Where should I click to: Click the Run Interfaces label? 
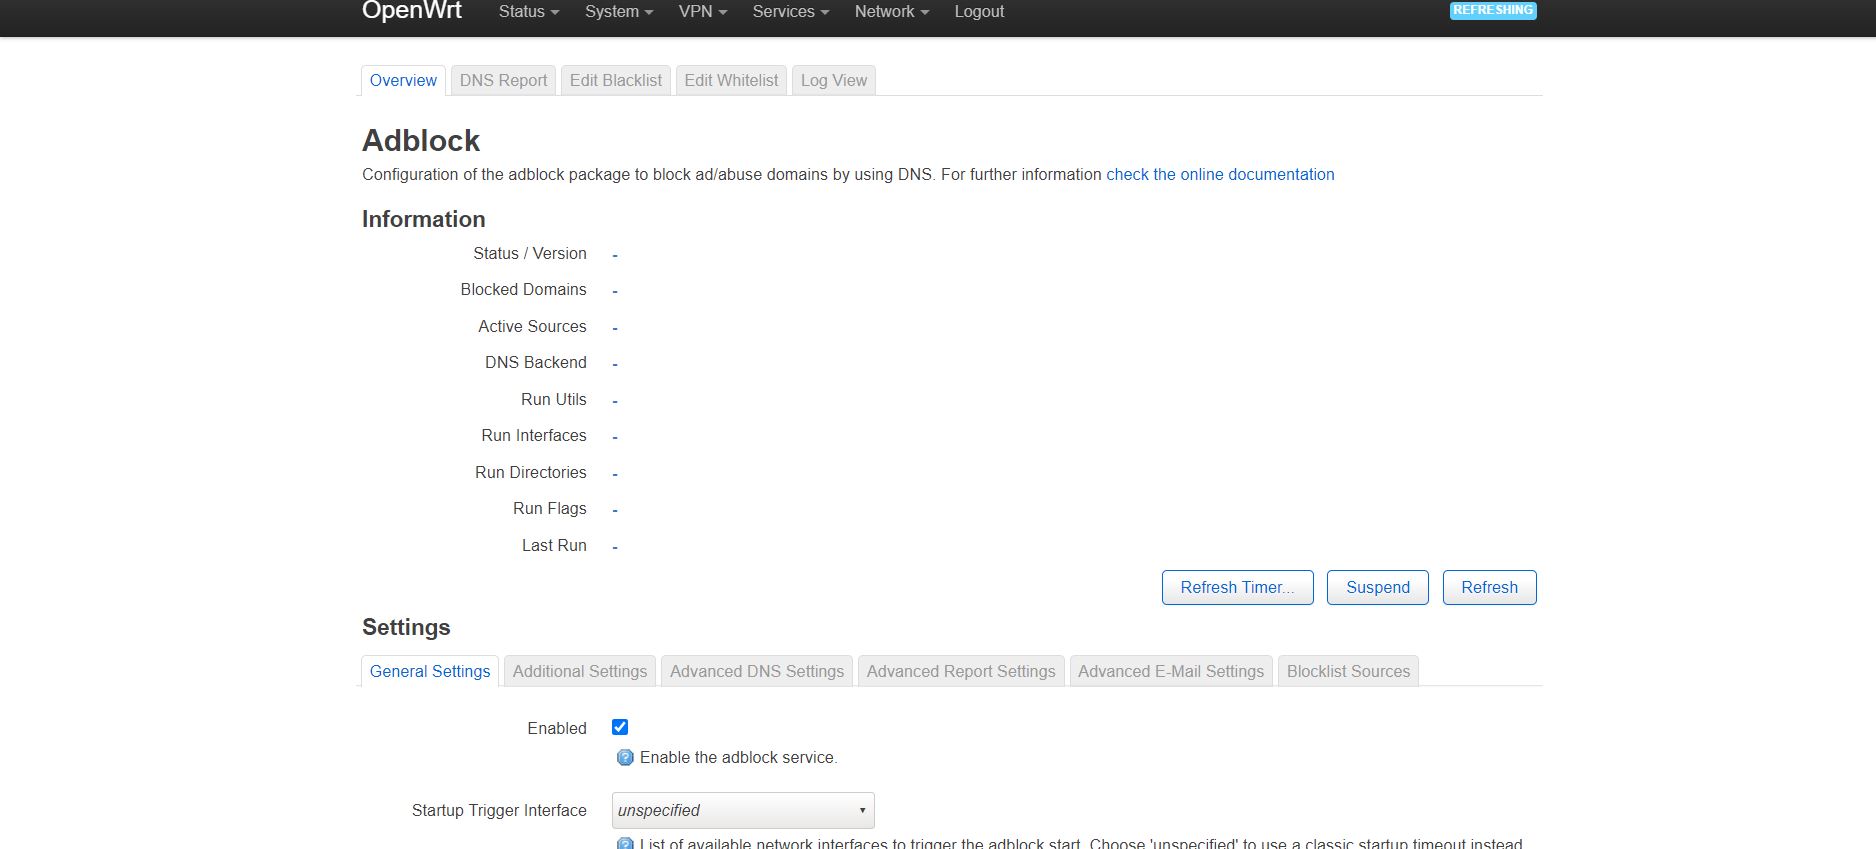534,435
